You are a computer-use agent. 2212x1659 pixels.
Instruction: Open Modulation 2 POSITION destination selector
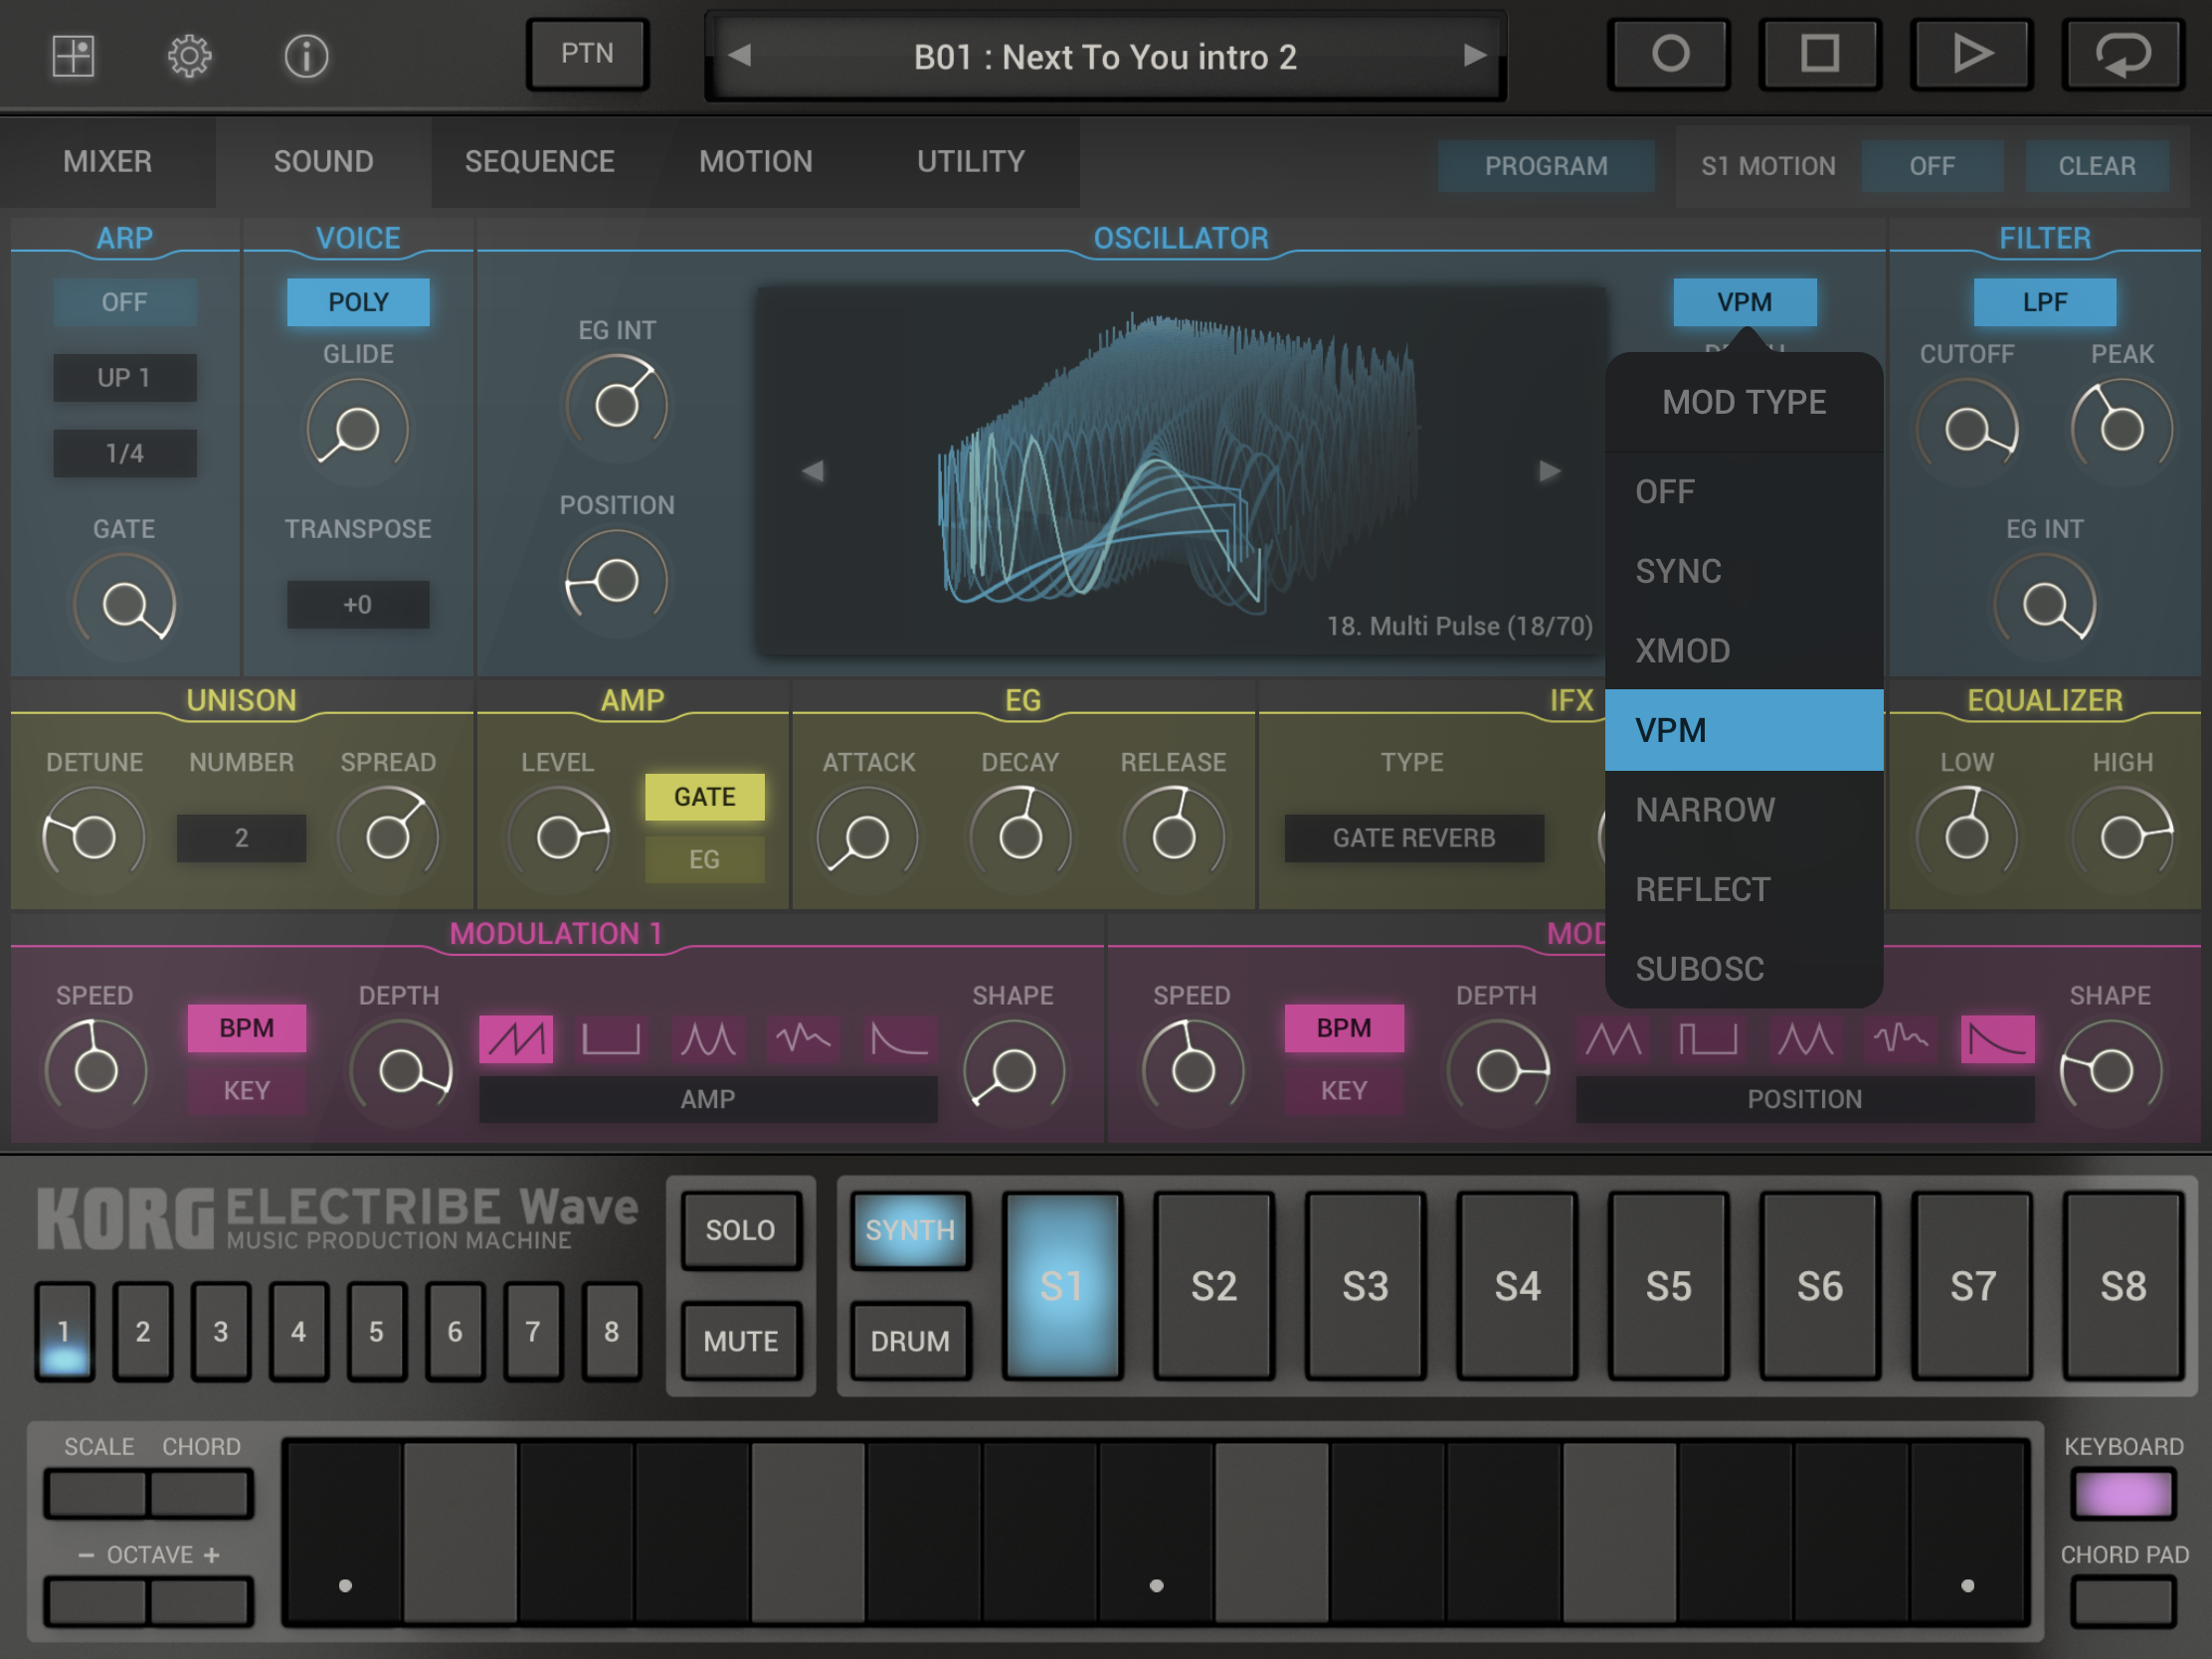tap(1804, 1099)
